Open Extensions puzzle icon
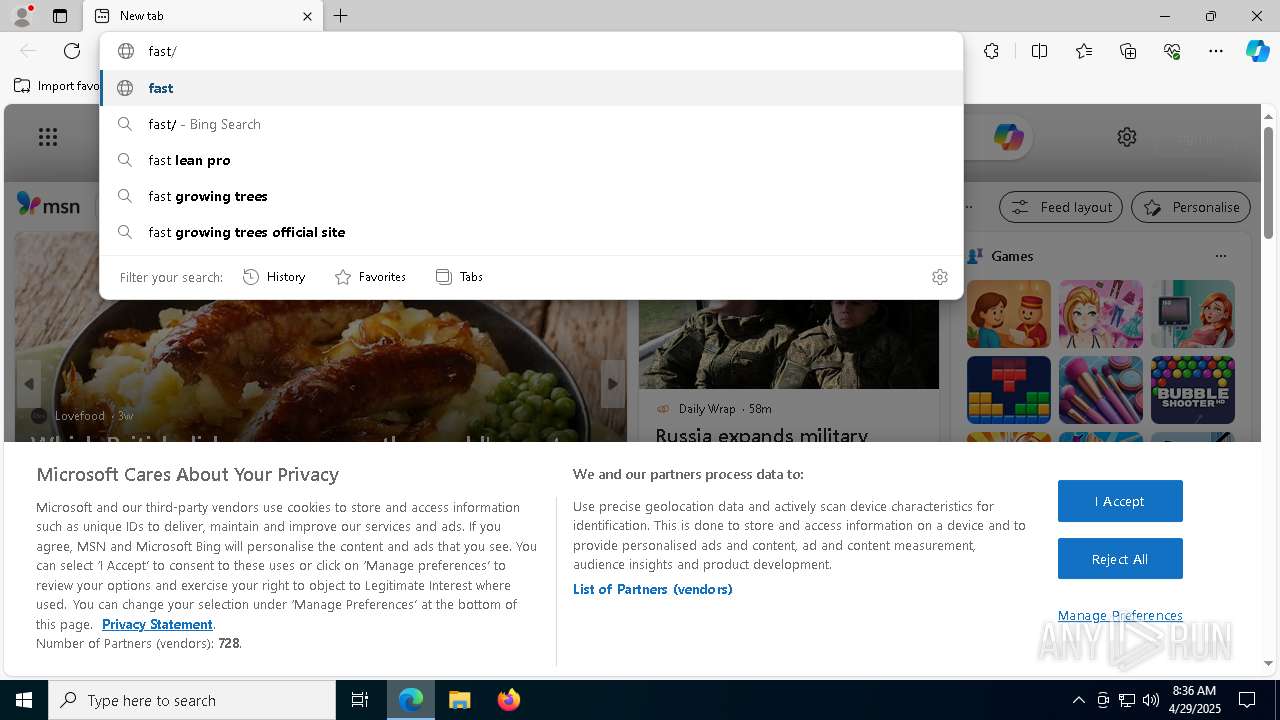Screen dimensions: 1280x720 [x=991, y=51]
